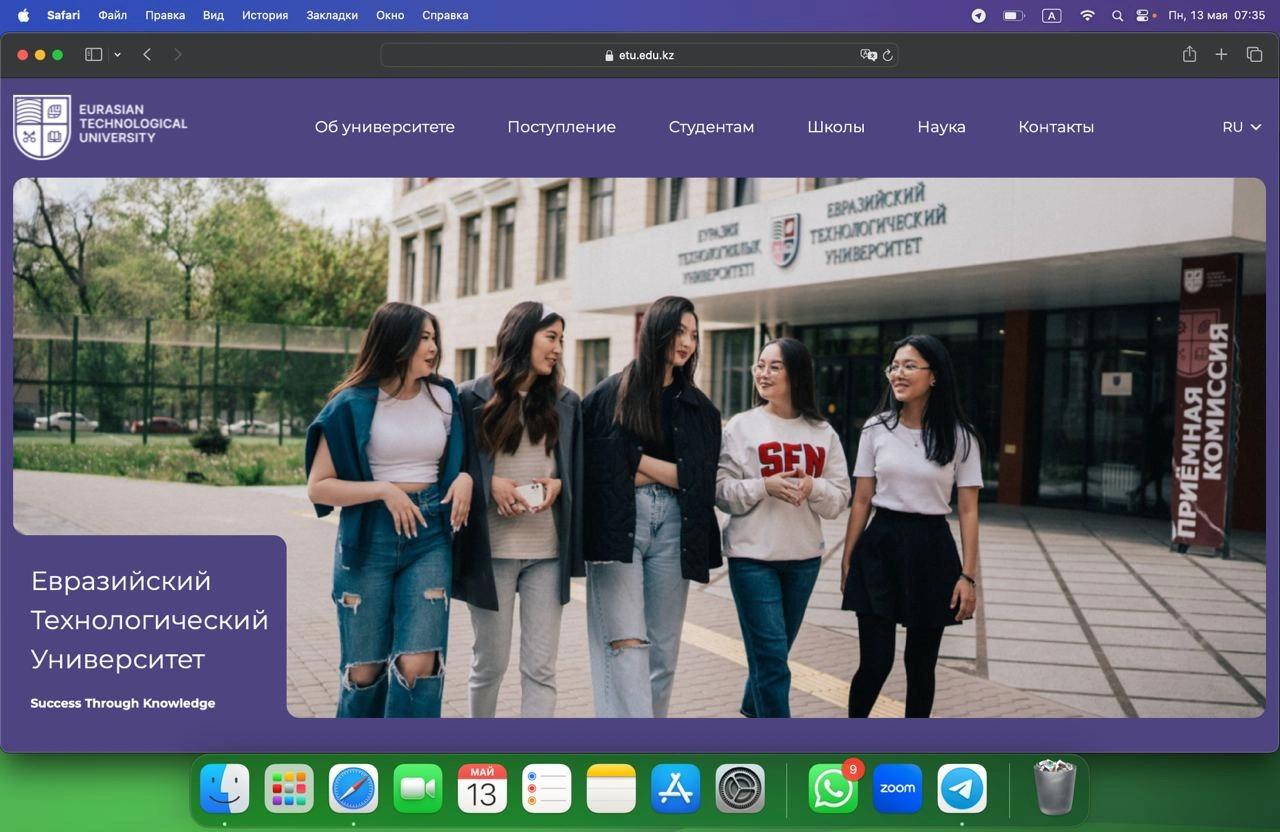The height and width of the screenshot is (832, 1280).
Task: Show tab overview icon in Safari
Action: pyautogui.click(x=1254, y=55)
